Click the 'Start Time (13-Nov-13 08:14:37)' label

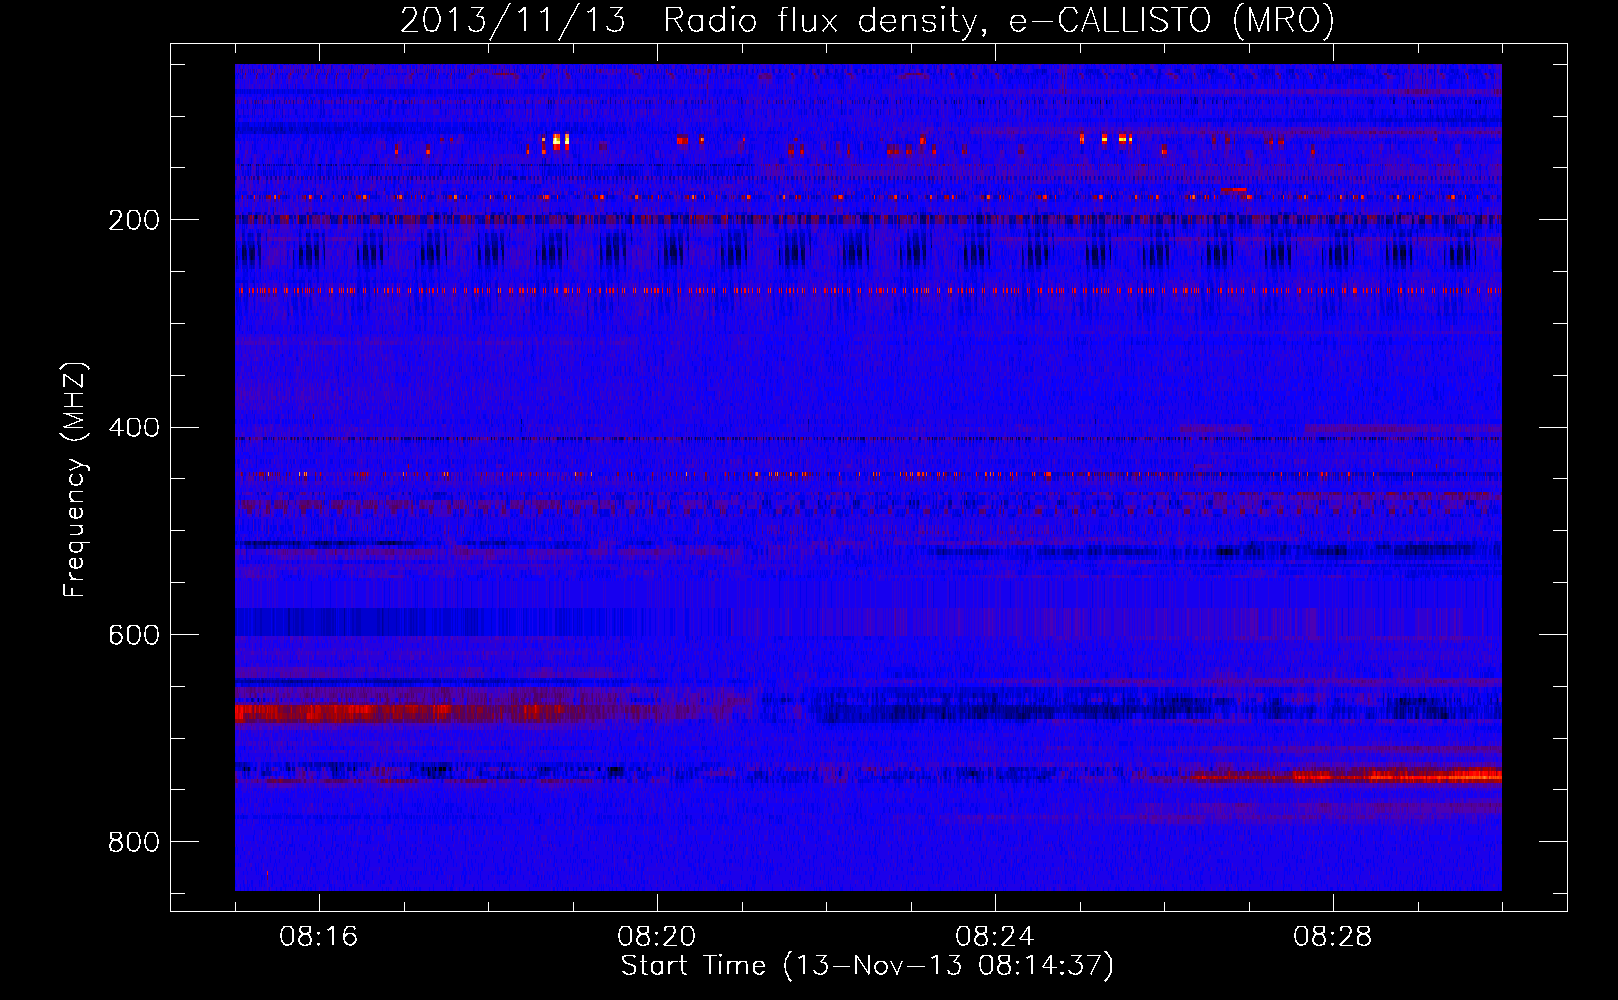click(x=867, y=966)
